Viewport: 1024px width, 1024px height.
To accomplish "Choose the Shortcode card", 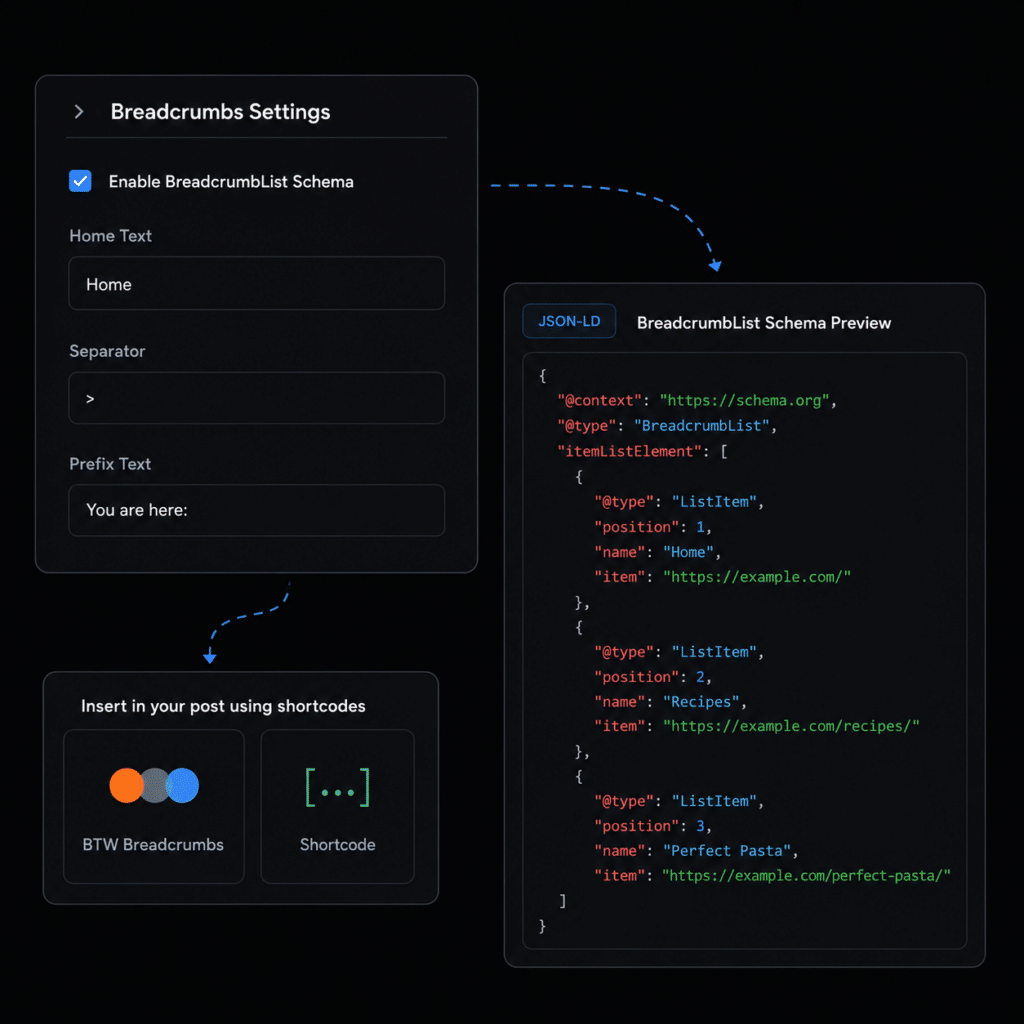I will pyautogui.click(x=338, y=807).
